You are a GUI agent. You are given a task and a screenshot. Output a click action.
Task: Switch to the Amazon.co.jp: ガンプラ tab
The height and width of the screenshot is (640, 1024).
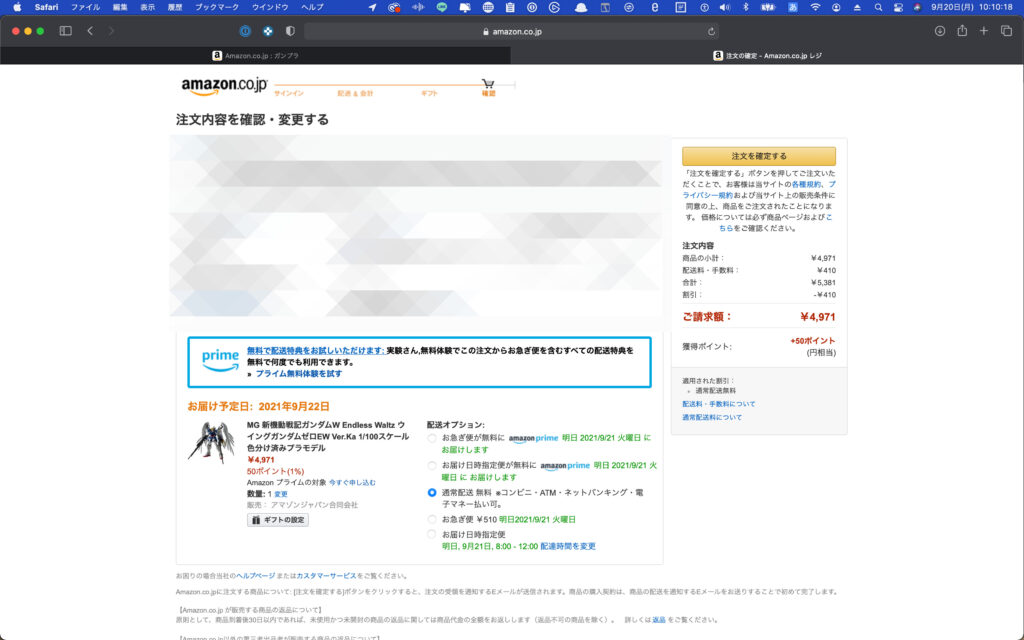click(x=255, y=56)
